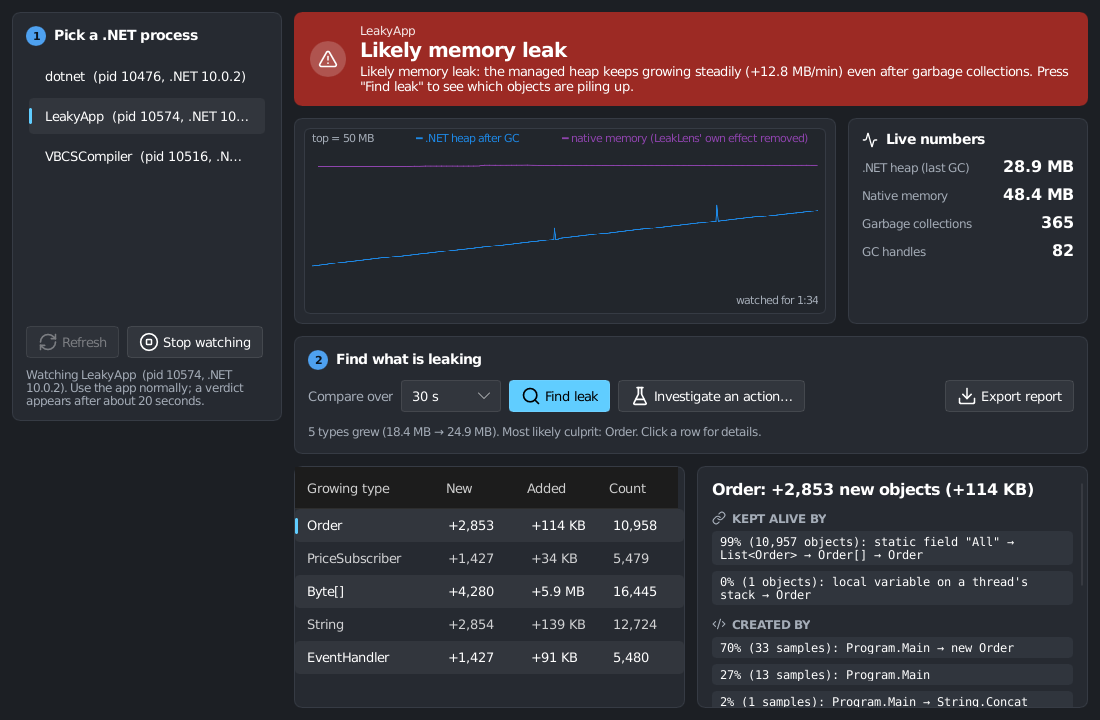Viewport: 1100px width, 720px height.
Task: Select the dotnet pid 10476 process
Action: [x=146, y=76]
